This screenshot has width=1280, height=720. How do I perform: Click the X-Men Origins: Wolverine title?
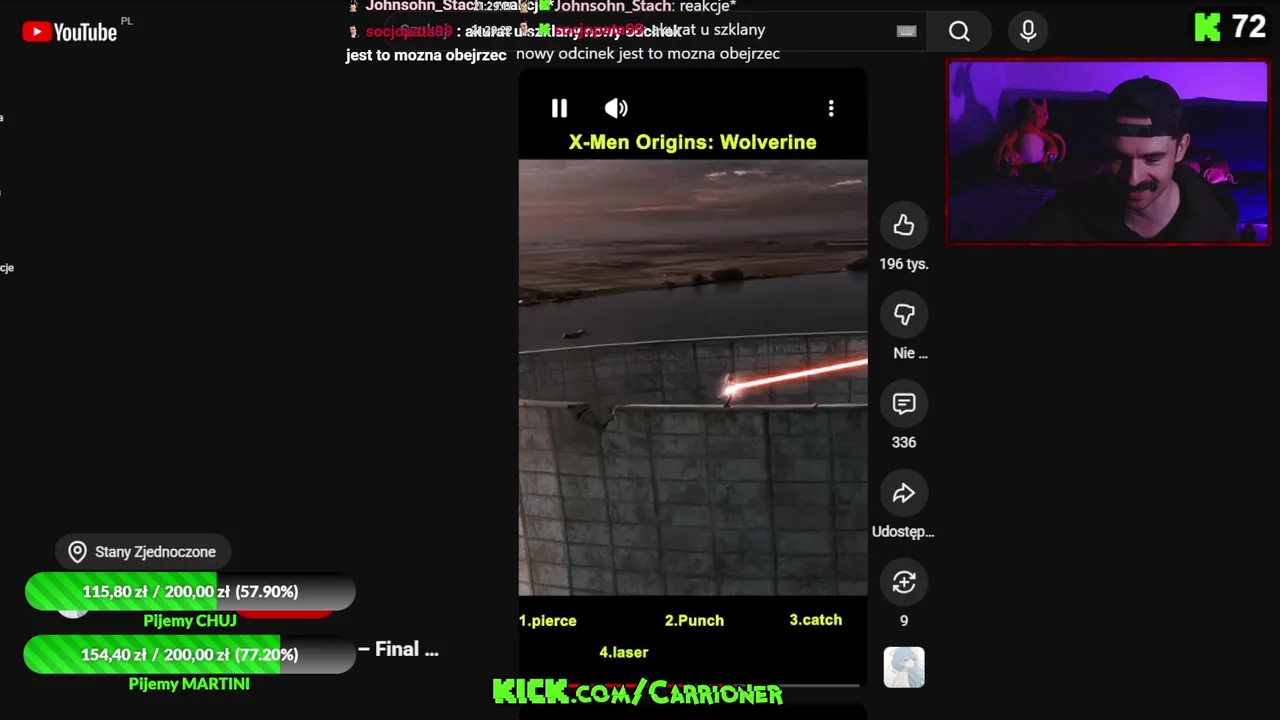click(x=693, y=142)
